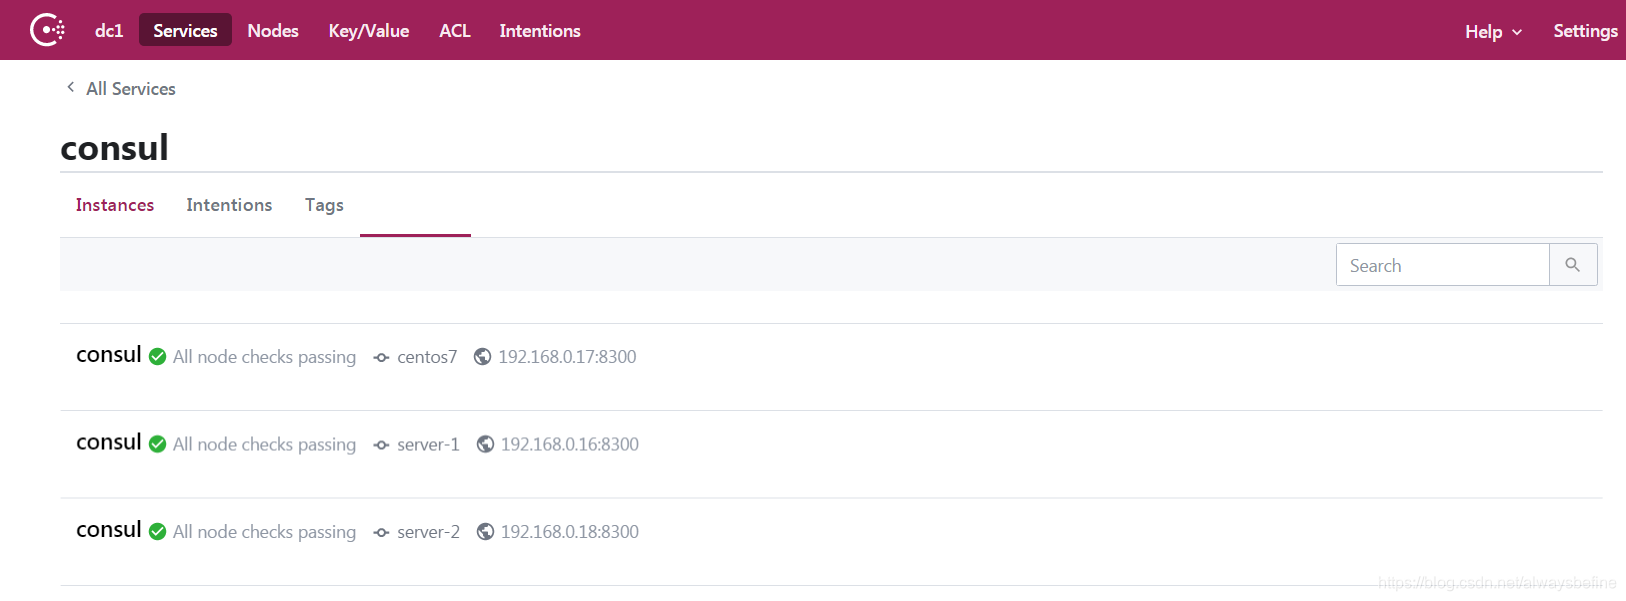This screenshot has height=601, width=1626.
Task: Open Intentions in the top navigation
Action: (x=540, y=31)
